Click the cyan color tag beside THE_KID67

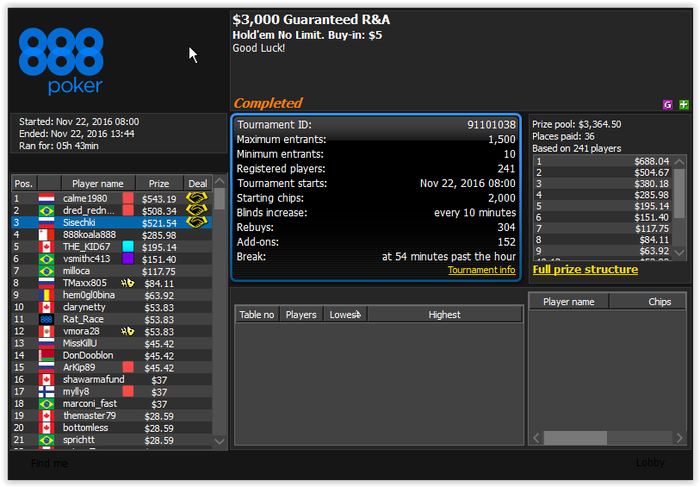coord(128,246)
